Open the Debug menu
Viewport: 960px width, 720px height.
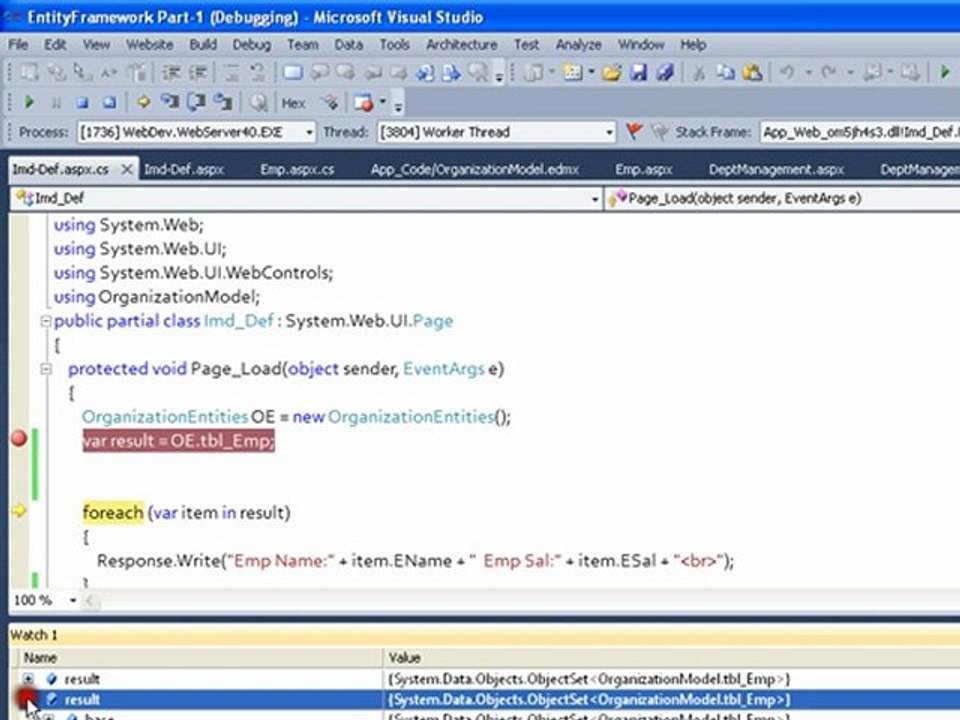tap(252, 45)
